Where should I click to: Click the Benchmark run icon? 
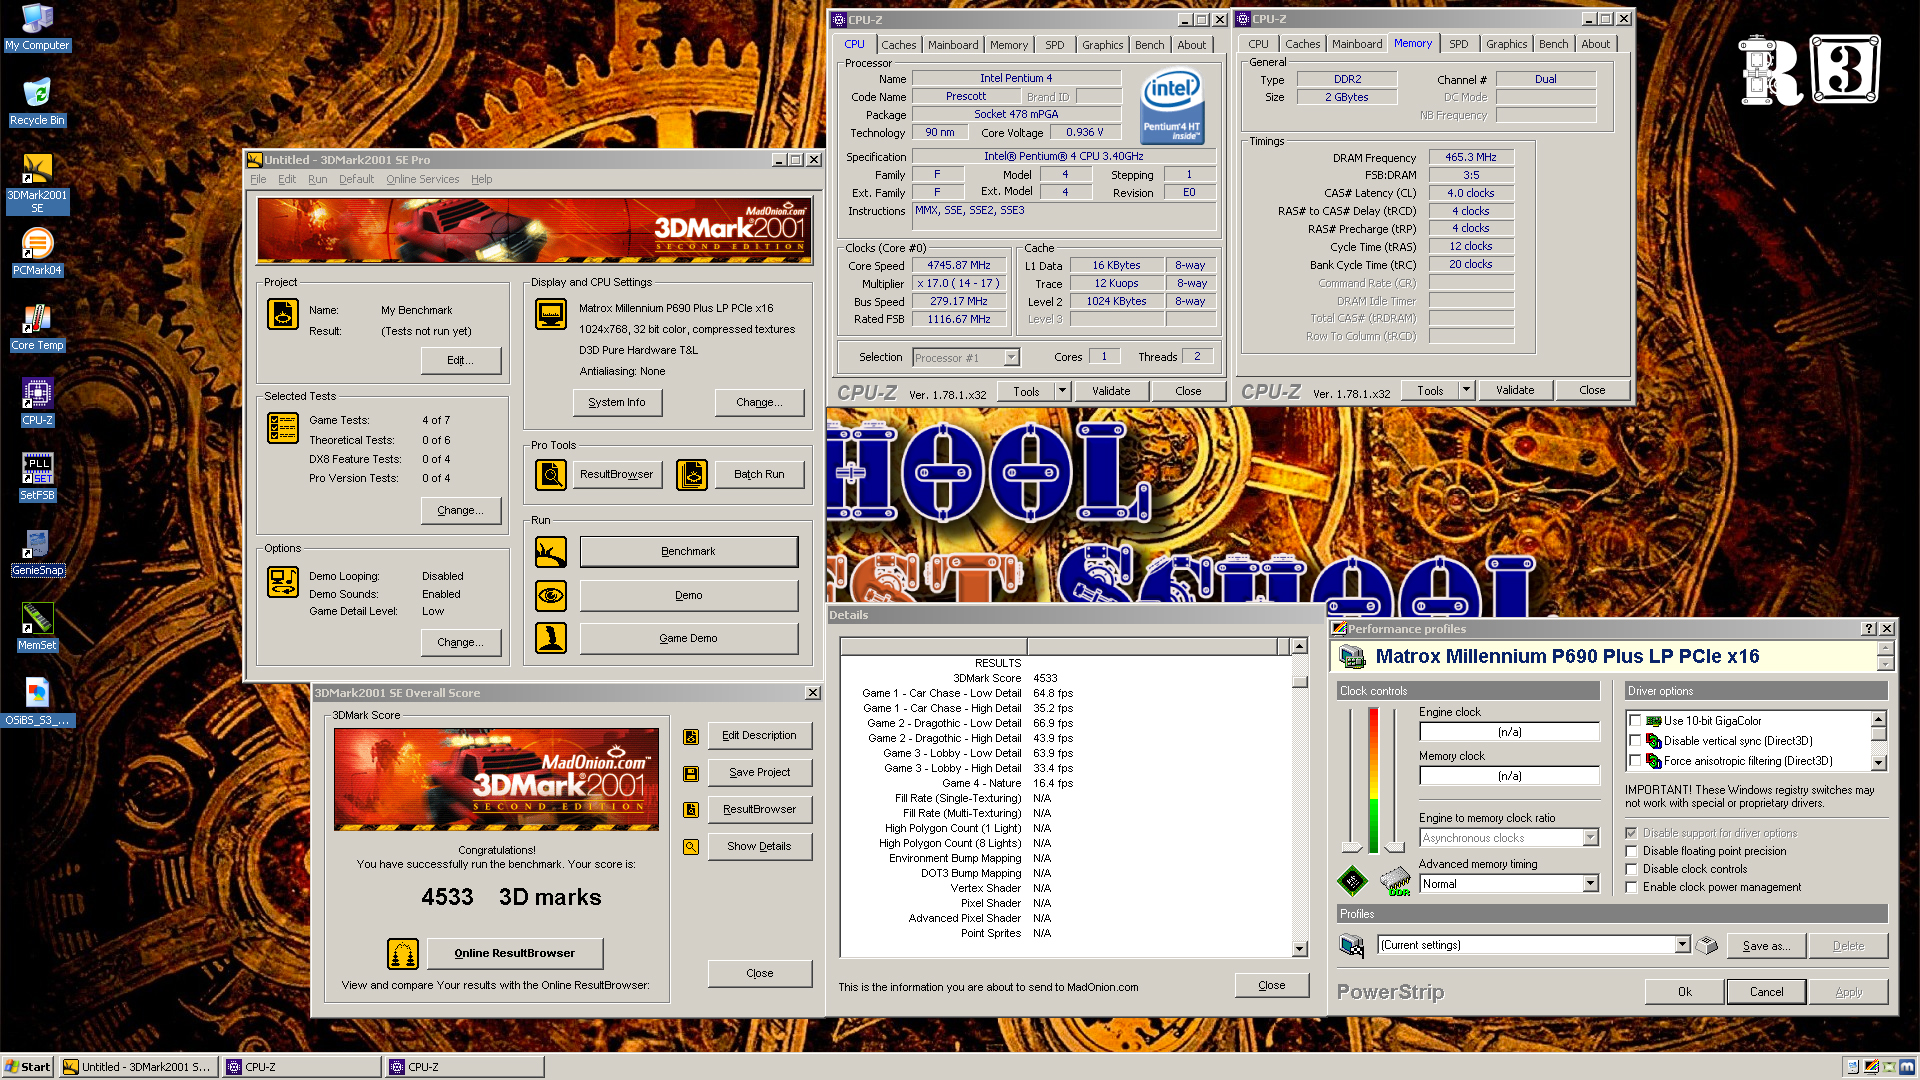pos(551,552)
